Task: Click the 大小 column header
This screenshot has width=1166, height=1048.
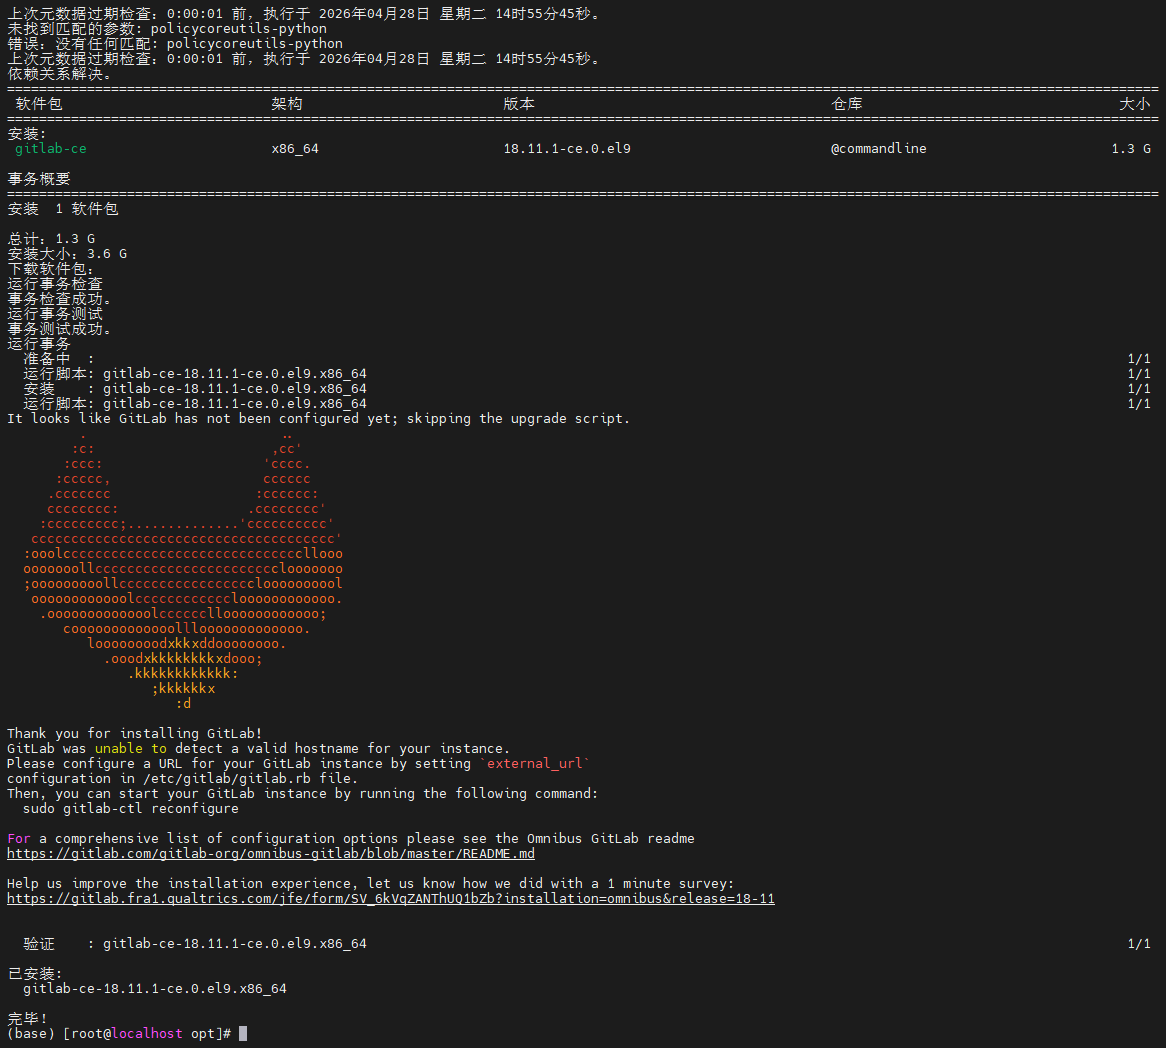Action: tap(1135, 104)
